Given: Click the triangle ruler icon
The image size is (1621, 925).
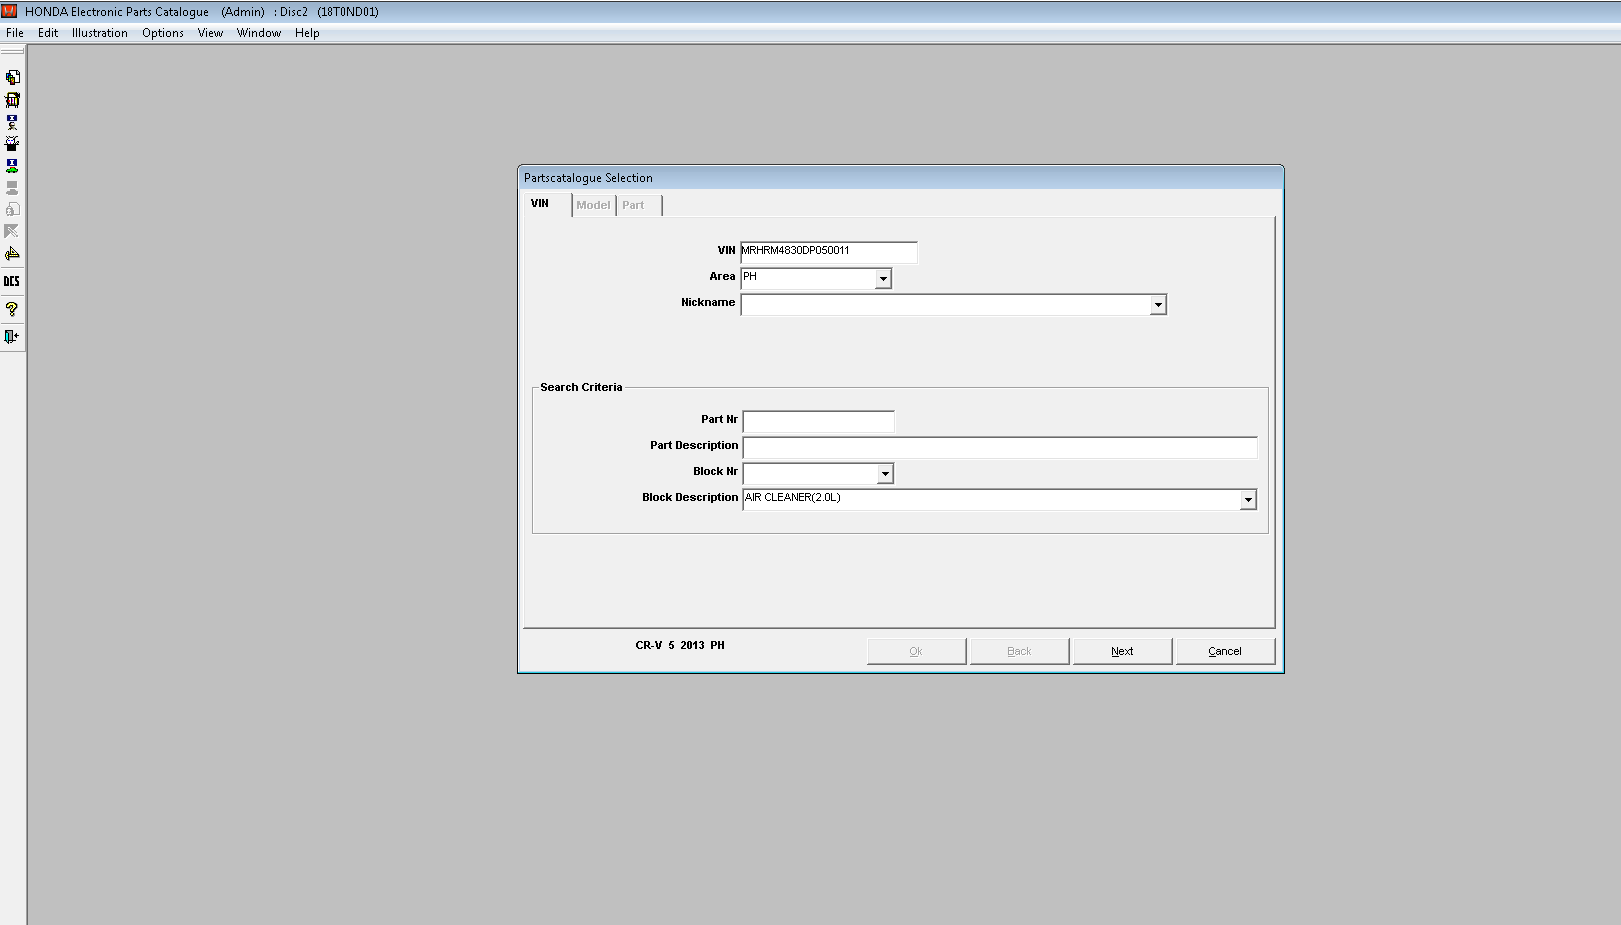Looking at the screenshot, I should pyautogui.click(x=12, y=254).
